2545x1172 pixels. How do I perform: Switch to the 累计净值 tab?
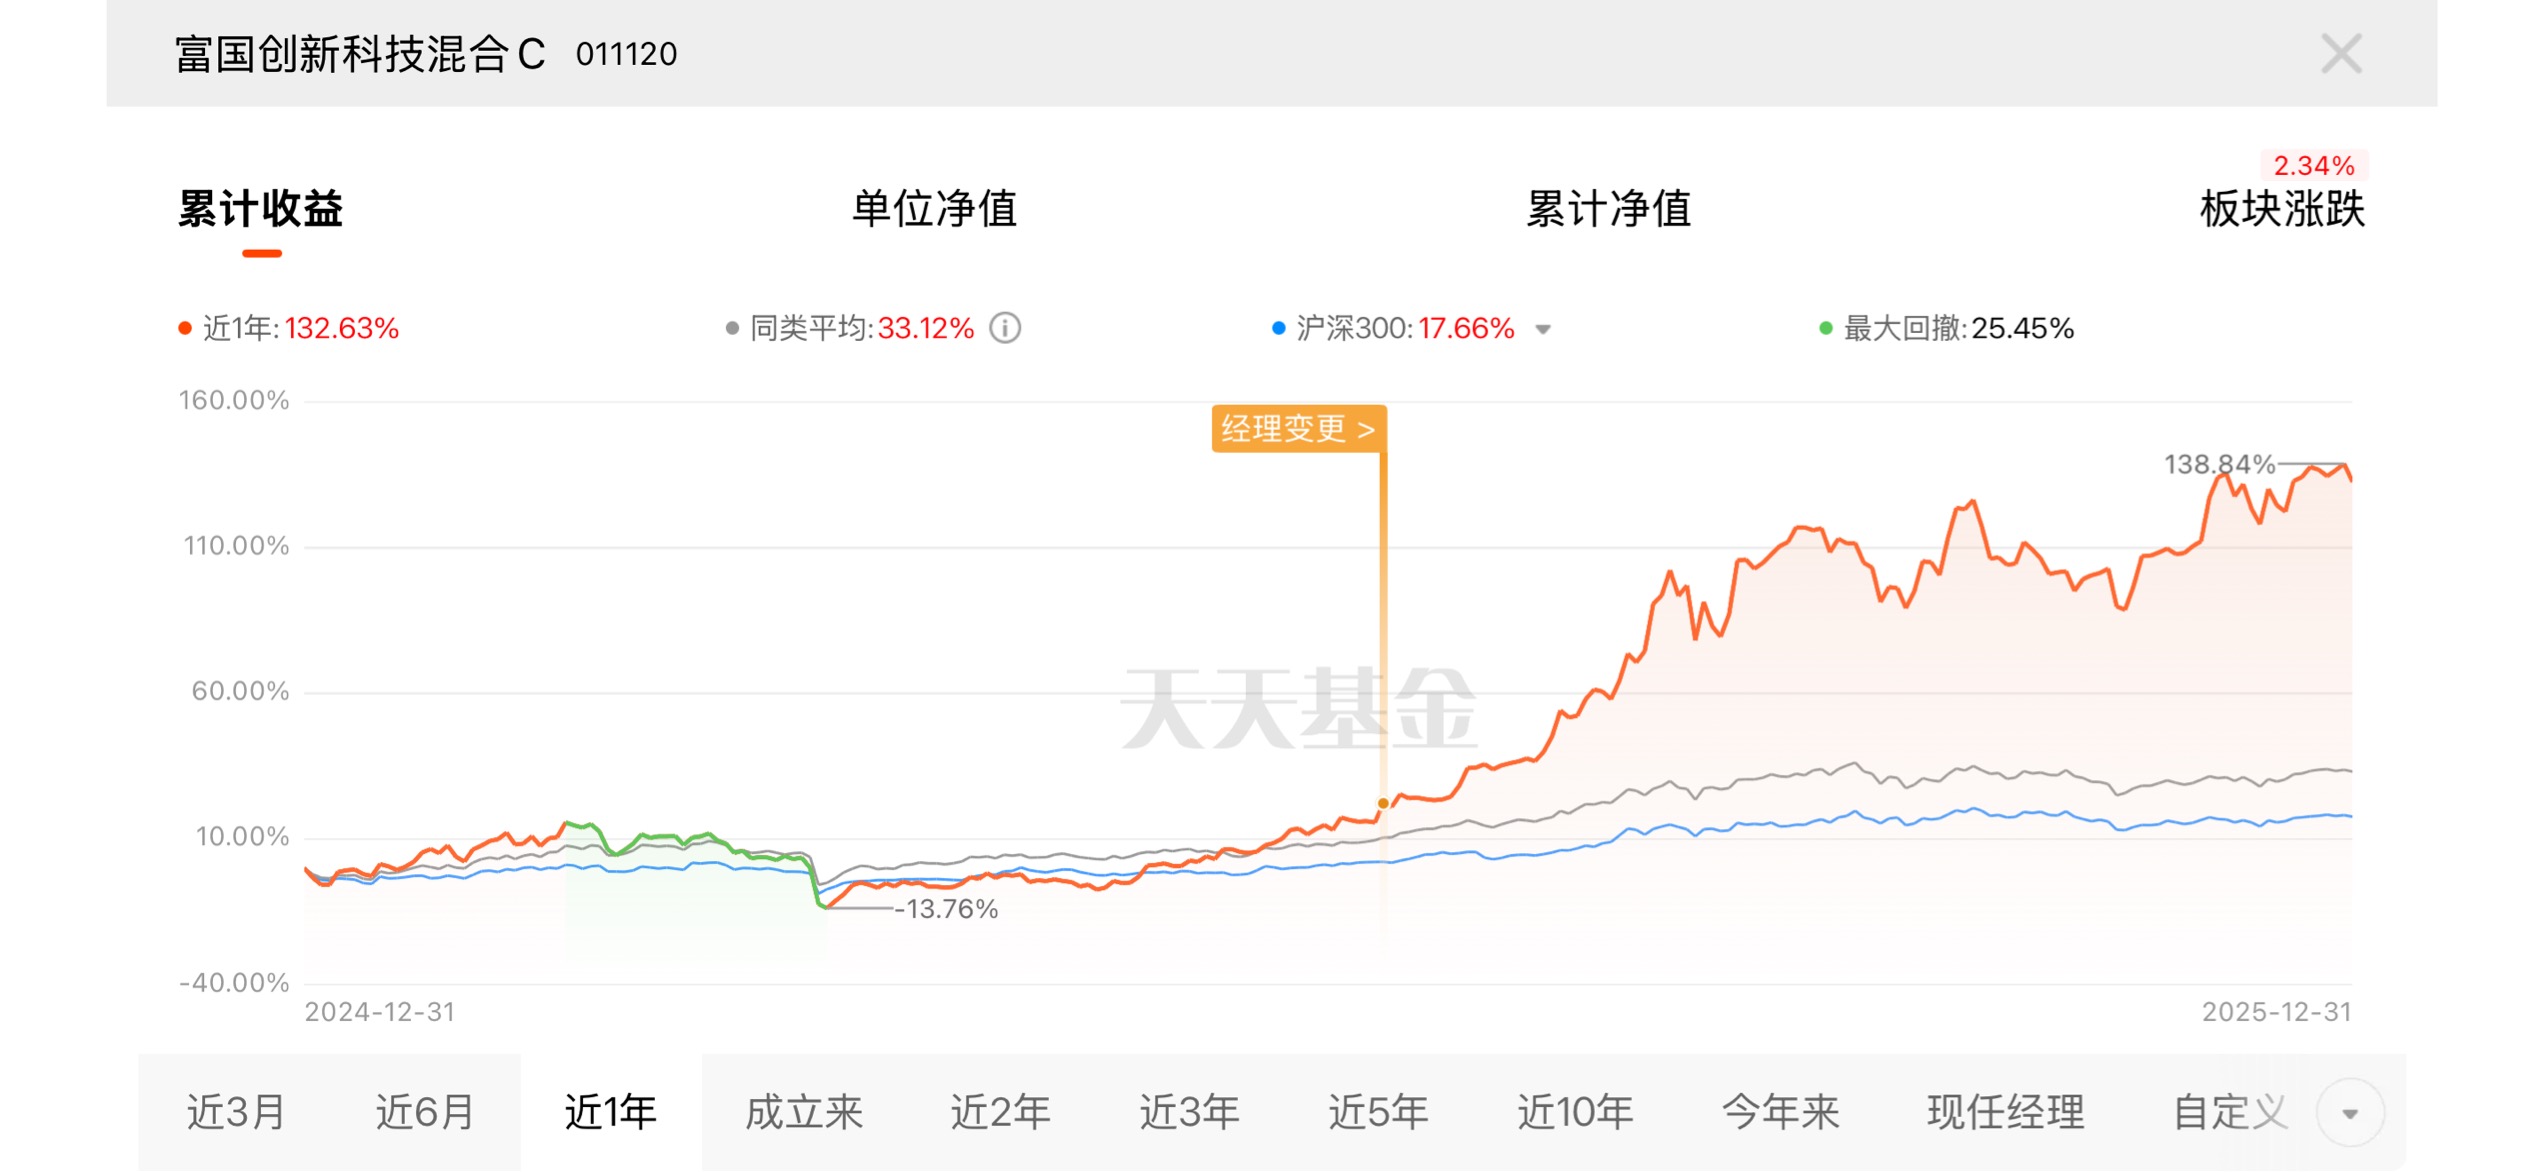pyautogui.click(x=1608, y=209)
